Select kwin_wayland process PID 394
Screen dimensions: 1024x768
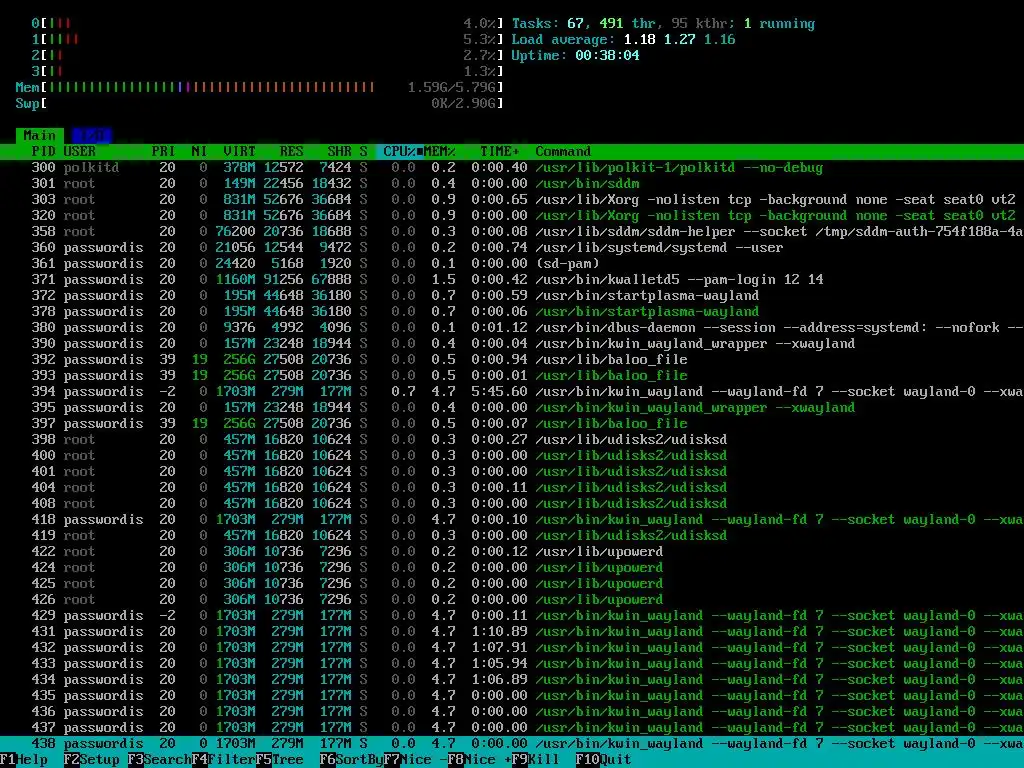512,392
